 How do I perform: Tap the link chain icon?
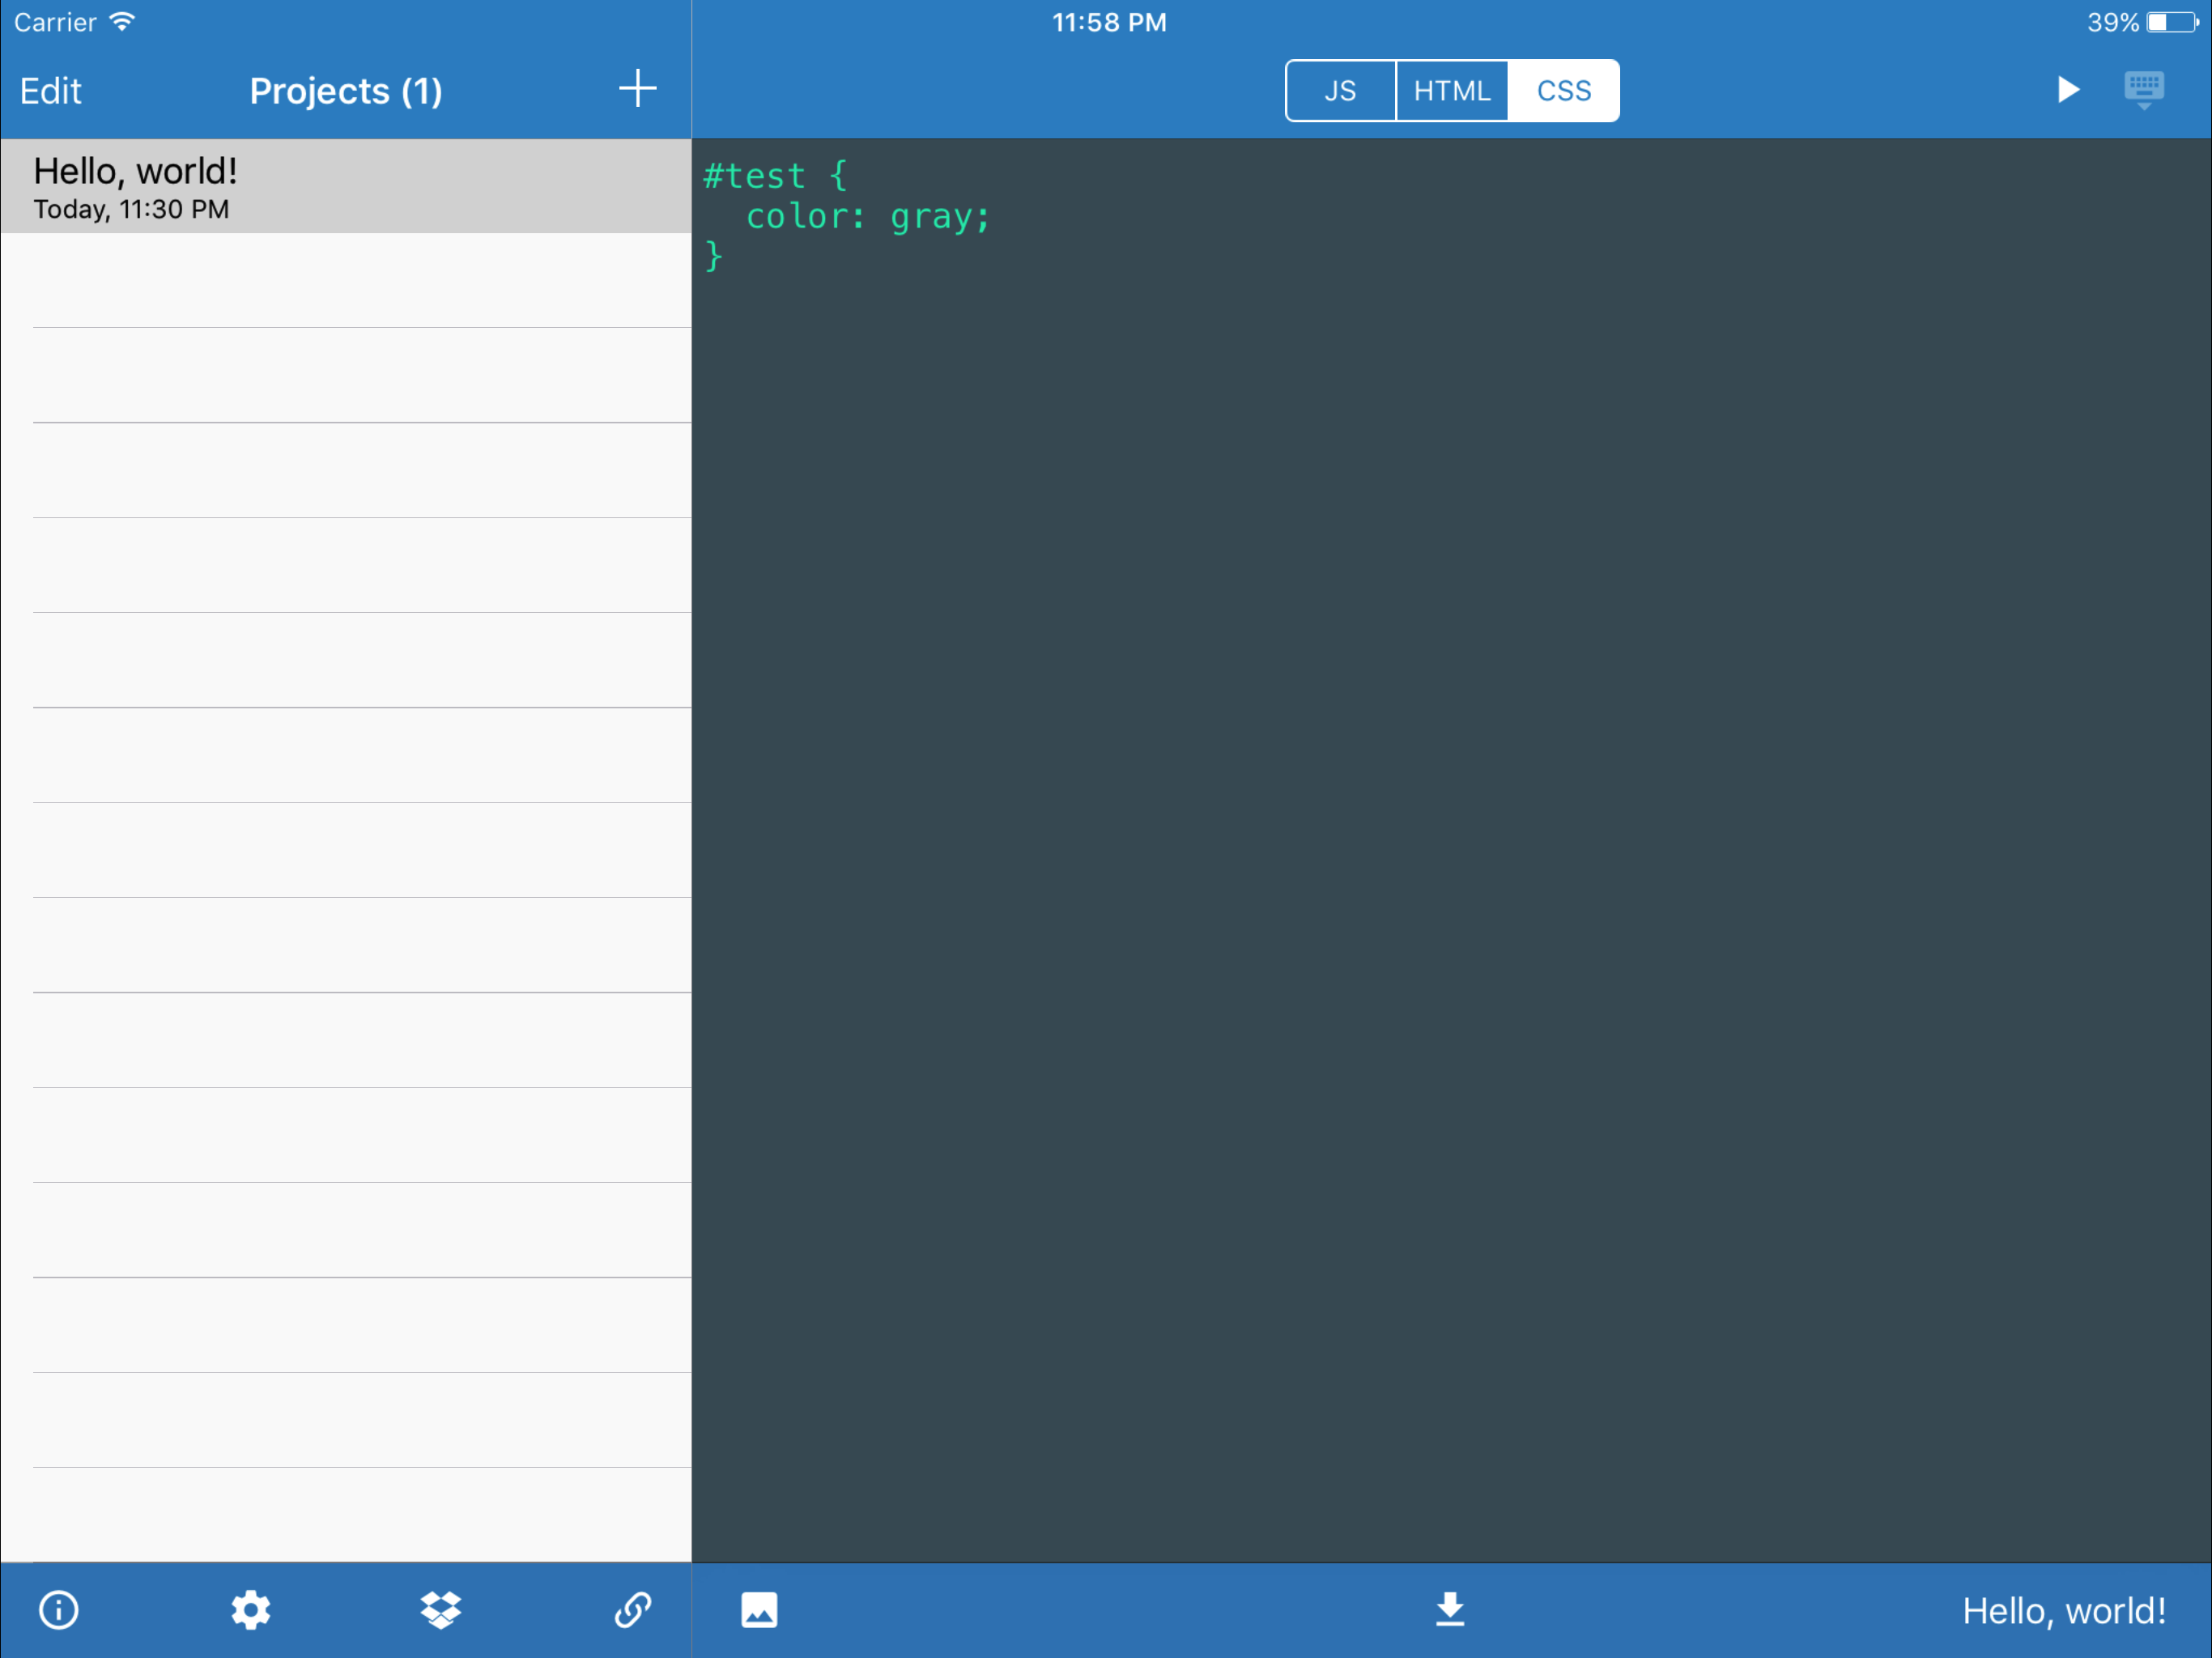tap(633, 1610)
